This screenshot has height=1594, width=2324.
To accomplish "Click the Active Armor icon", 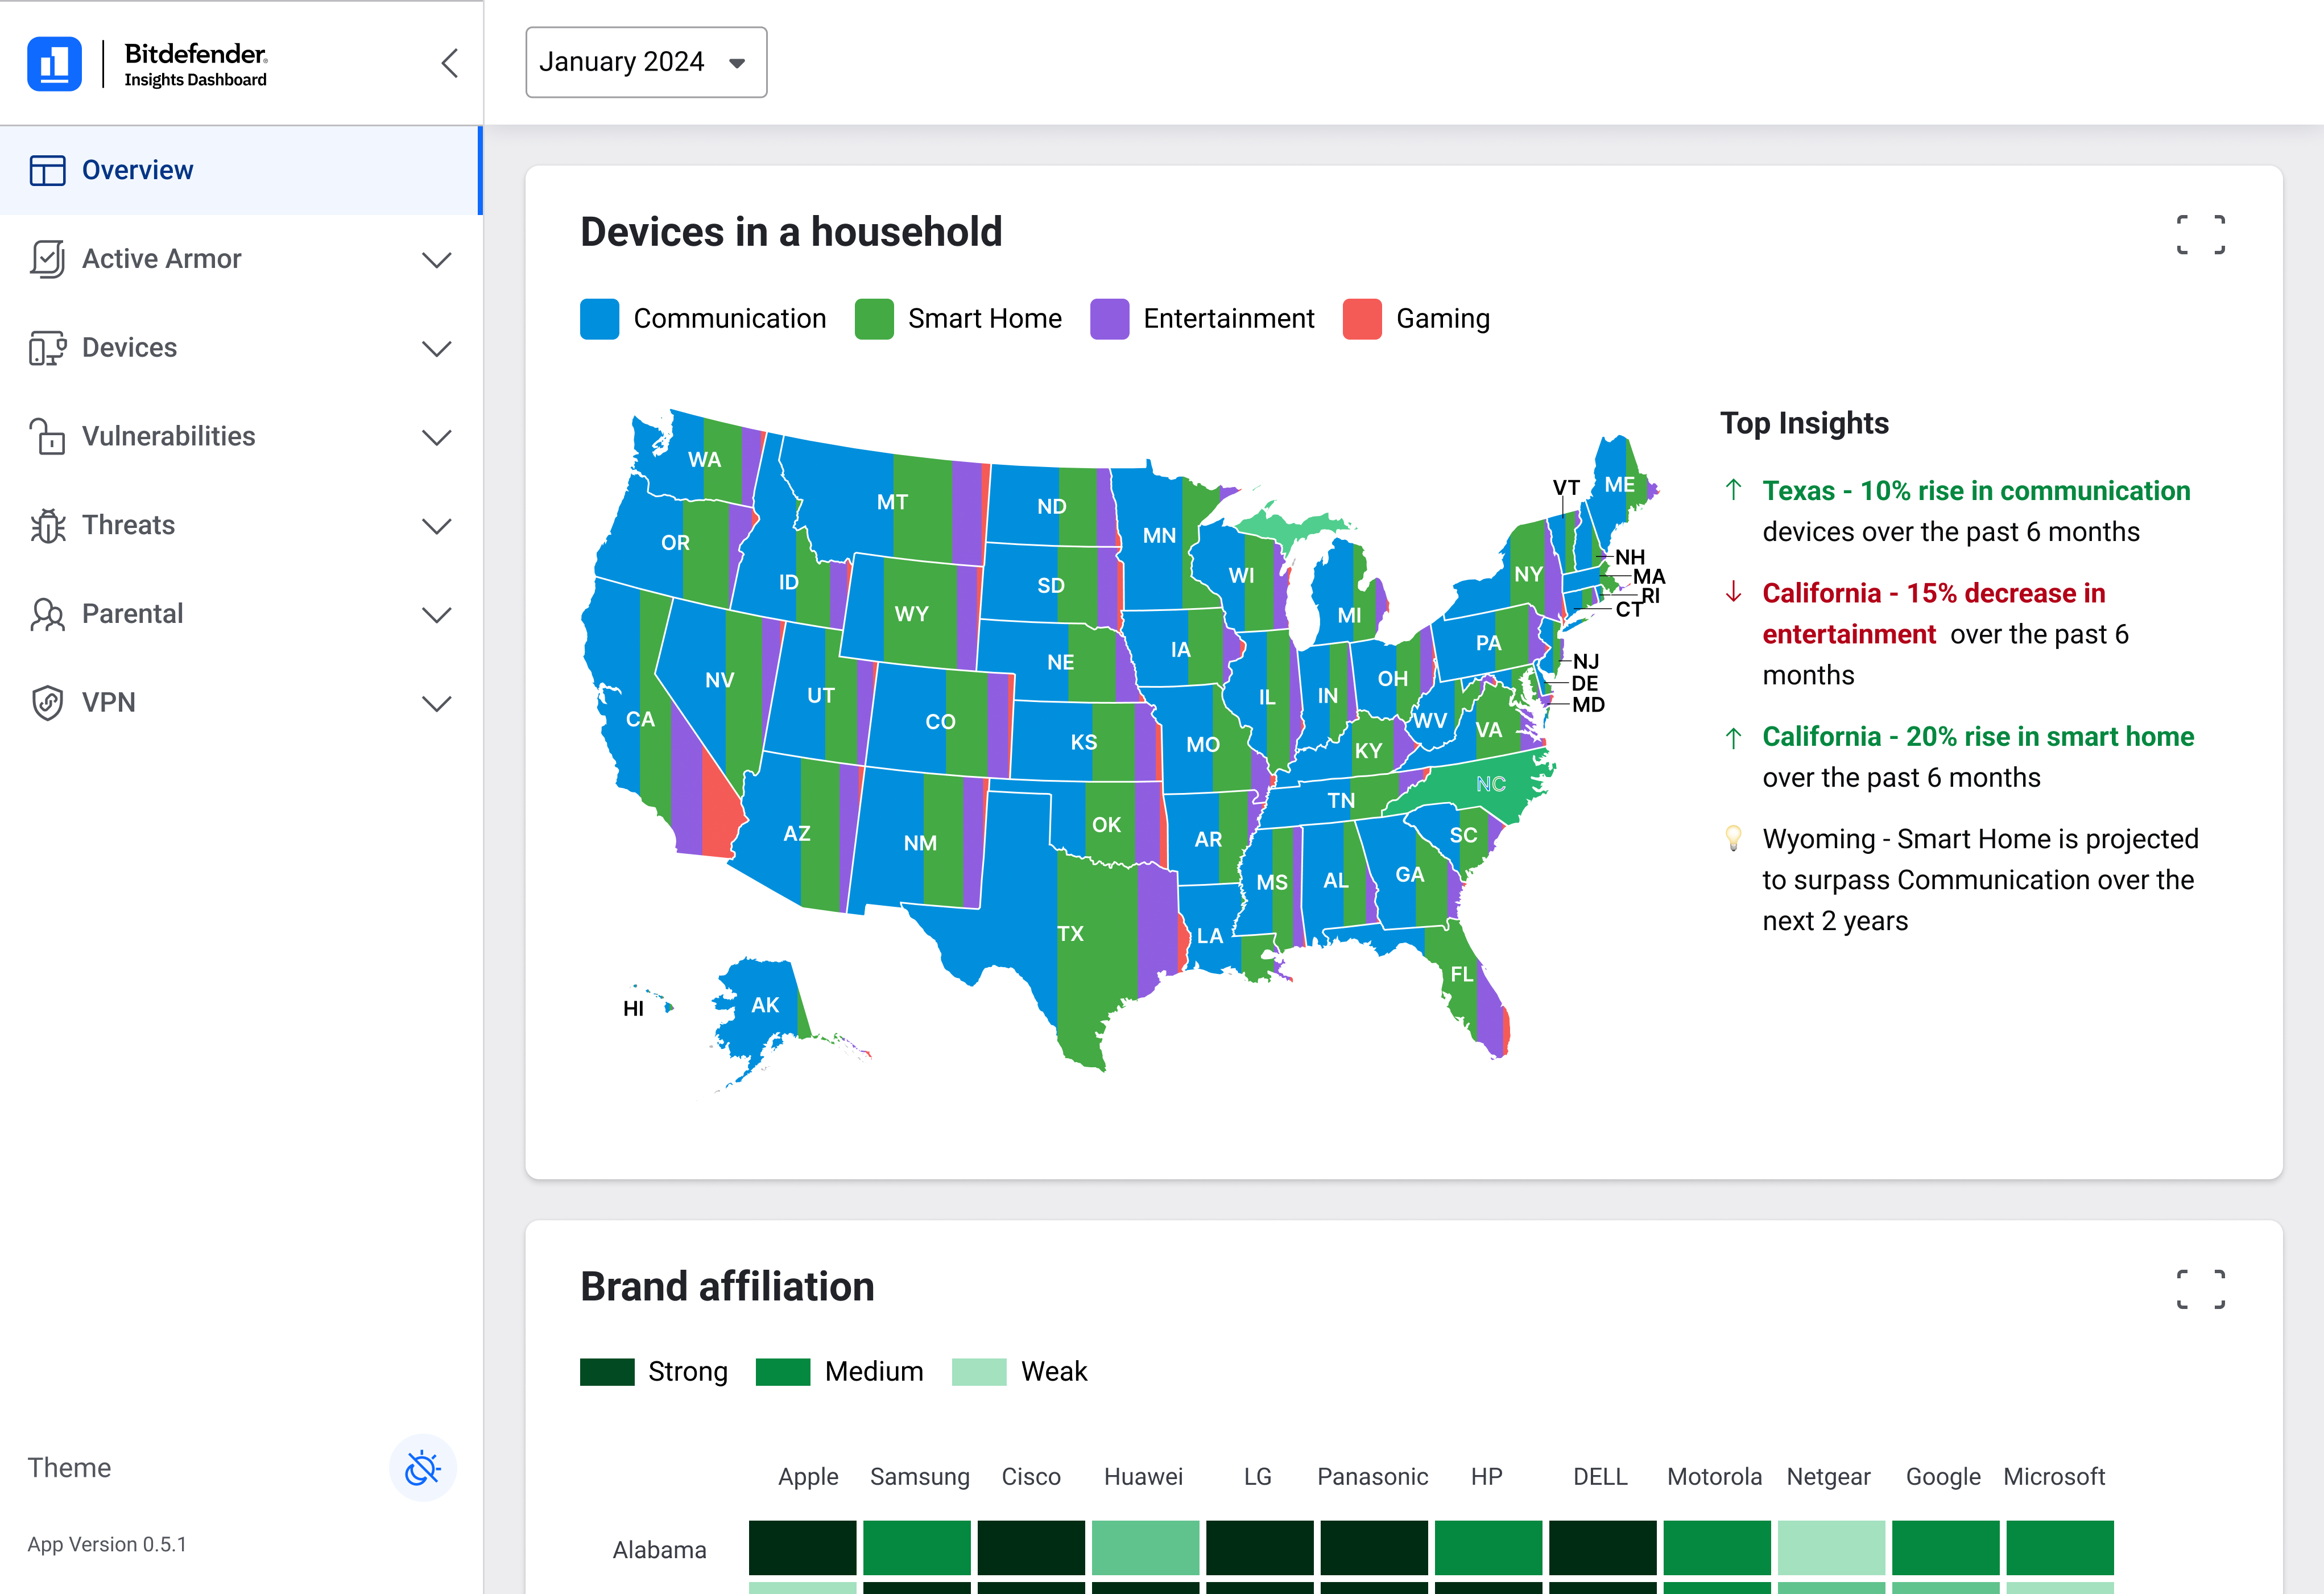I will (47, 259).
